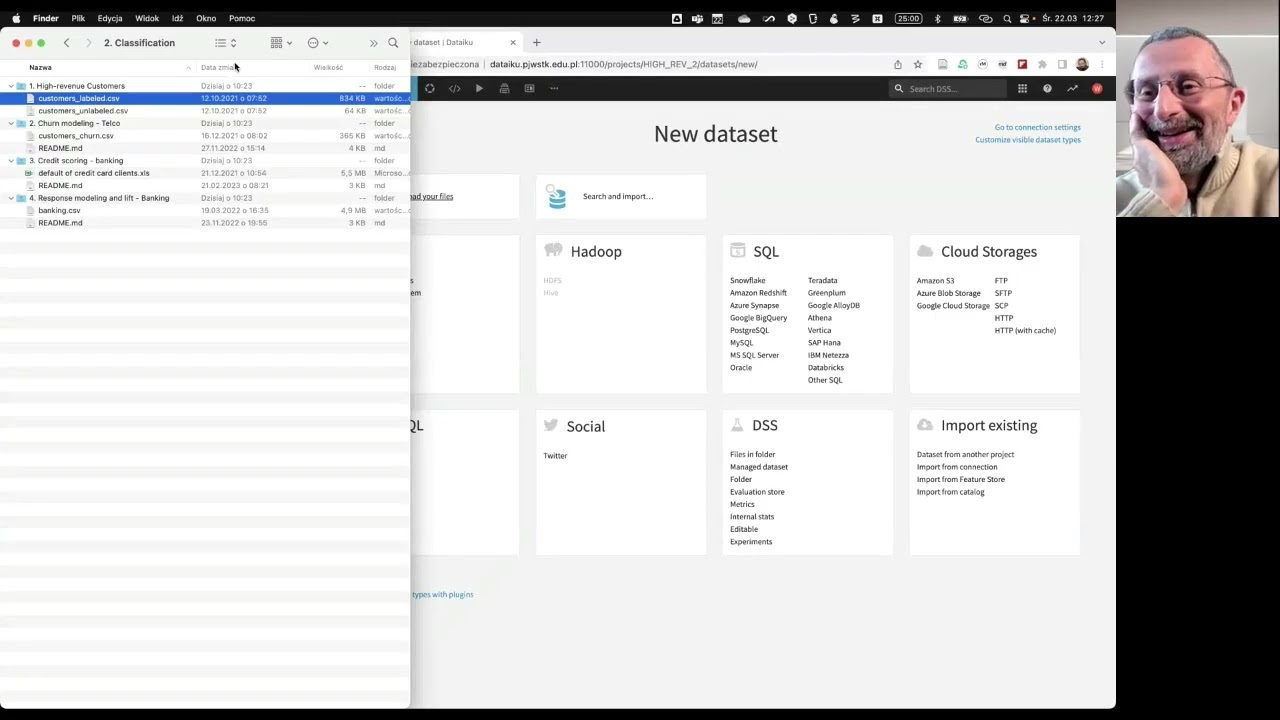Click the Search DSS field
Image resolution: width=1280 pixels, height=720 pixels.
point(950,89)
